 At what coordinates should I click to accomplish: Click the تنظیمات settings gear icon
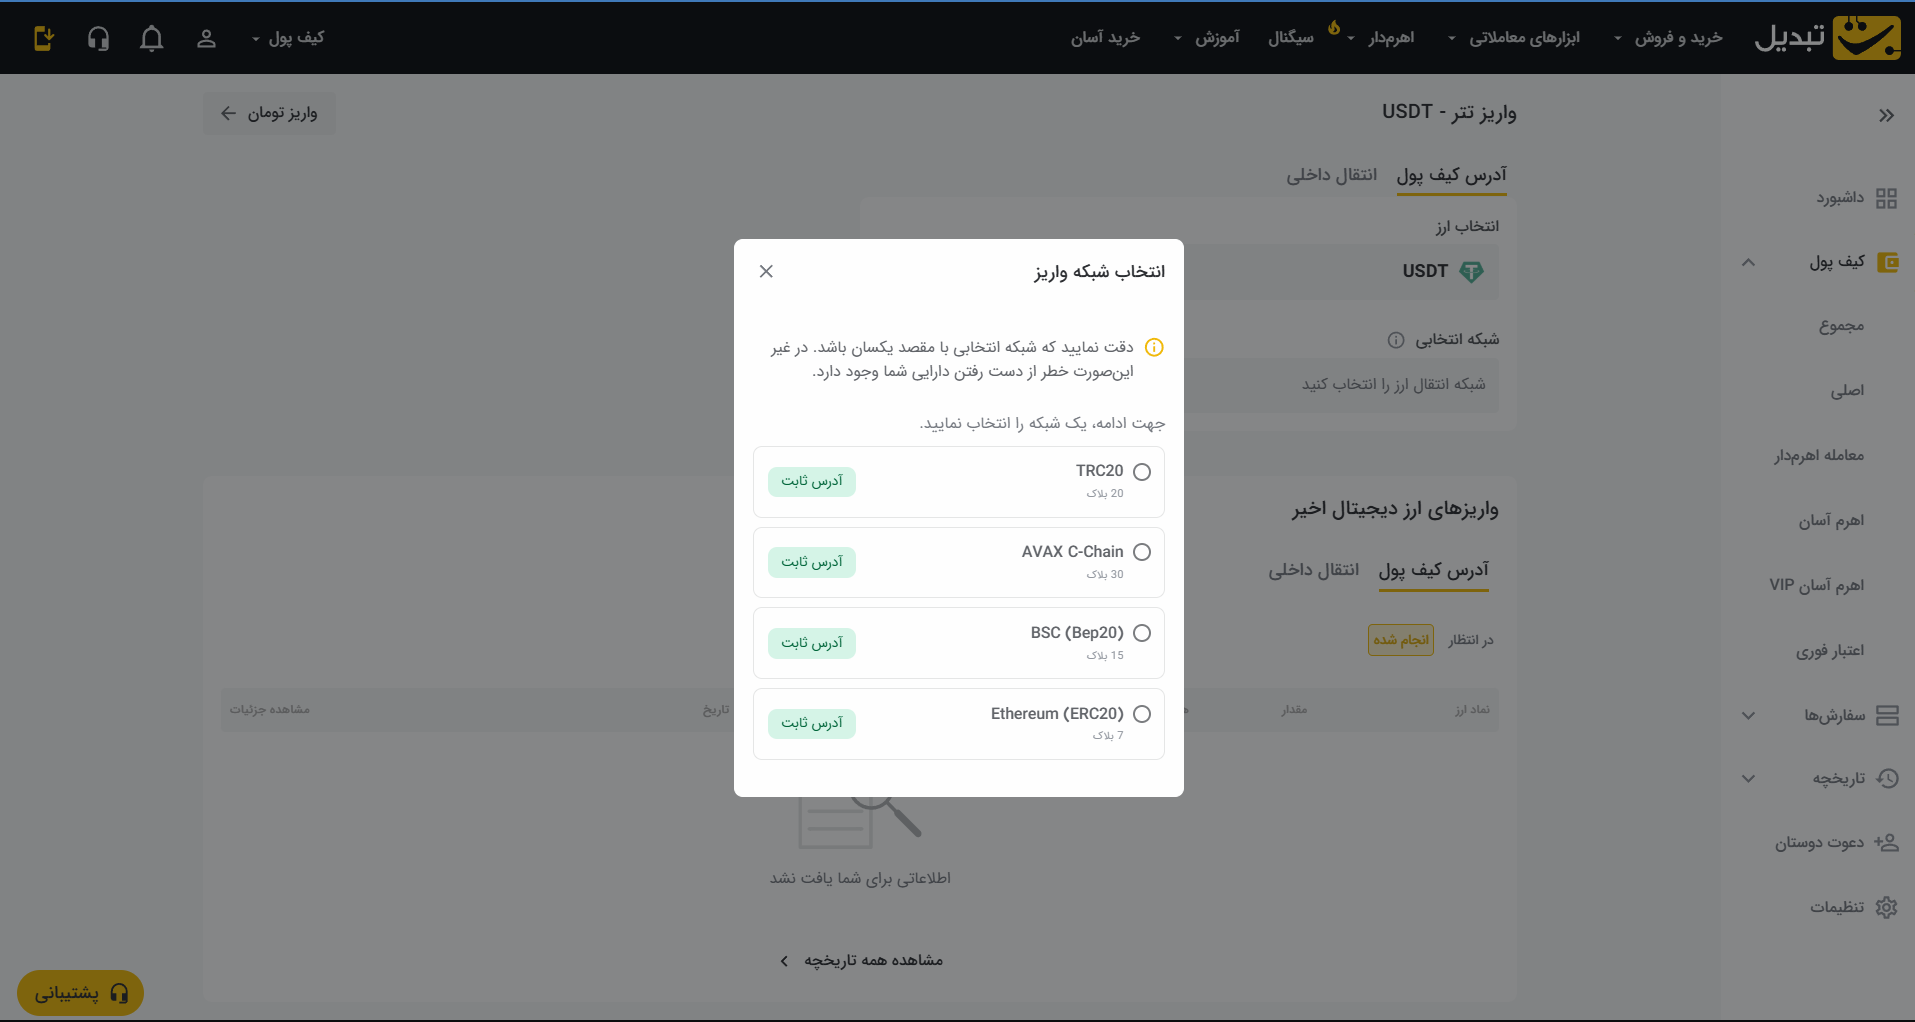tap(1886, 907)
